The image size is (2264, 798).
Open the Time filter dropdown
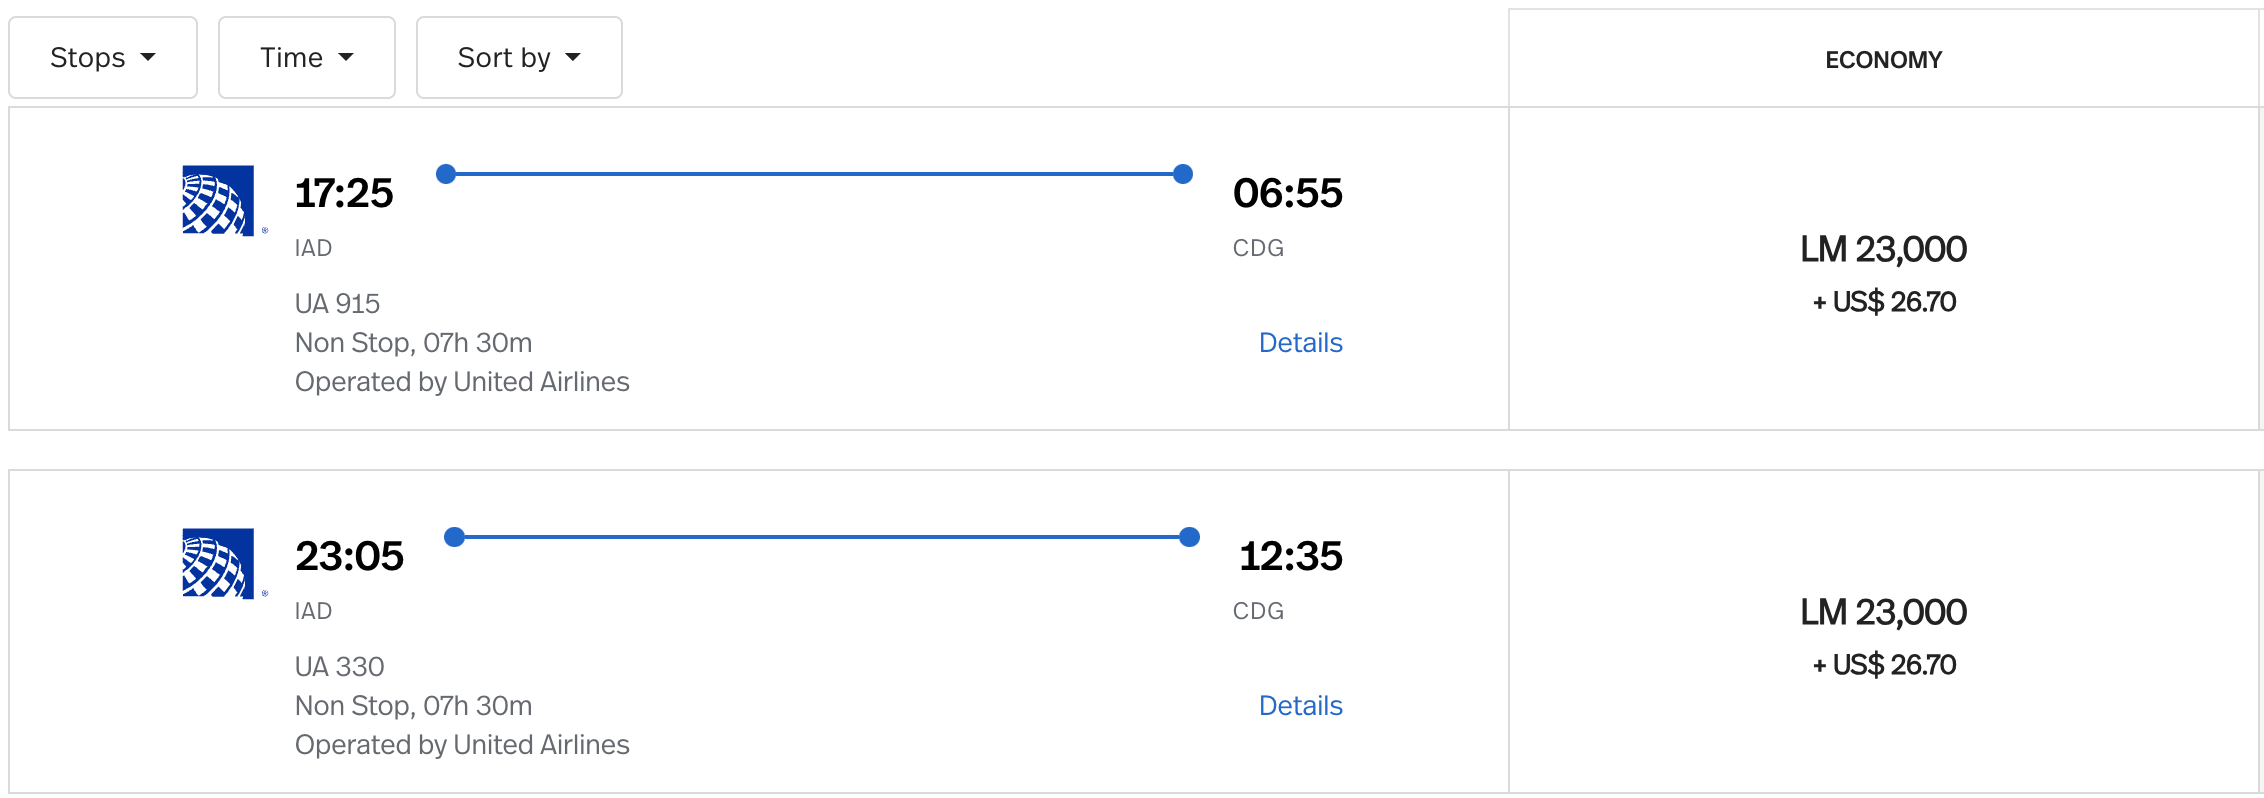(307, 58)
